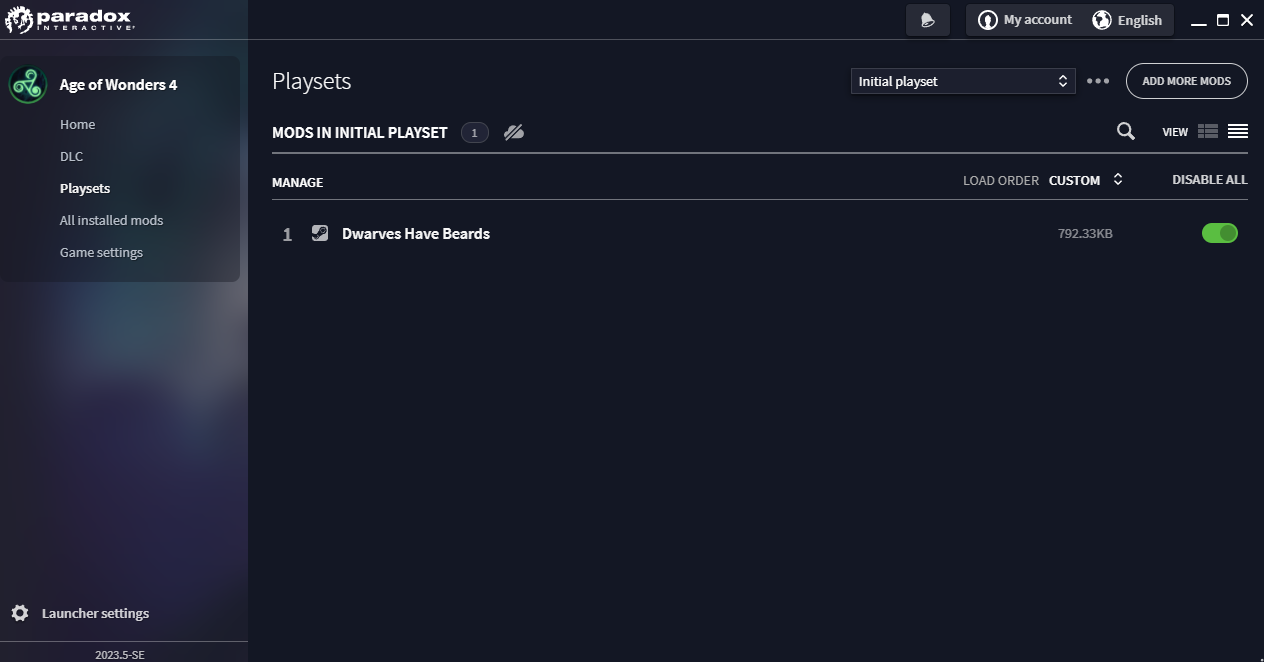Select the Dwarves Have Beards mod row
This screenshot has width=1264, height=662.
[416, 234]
